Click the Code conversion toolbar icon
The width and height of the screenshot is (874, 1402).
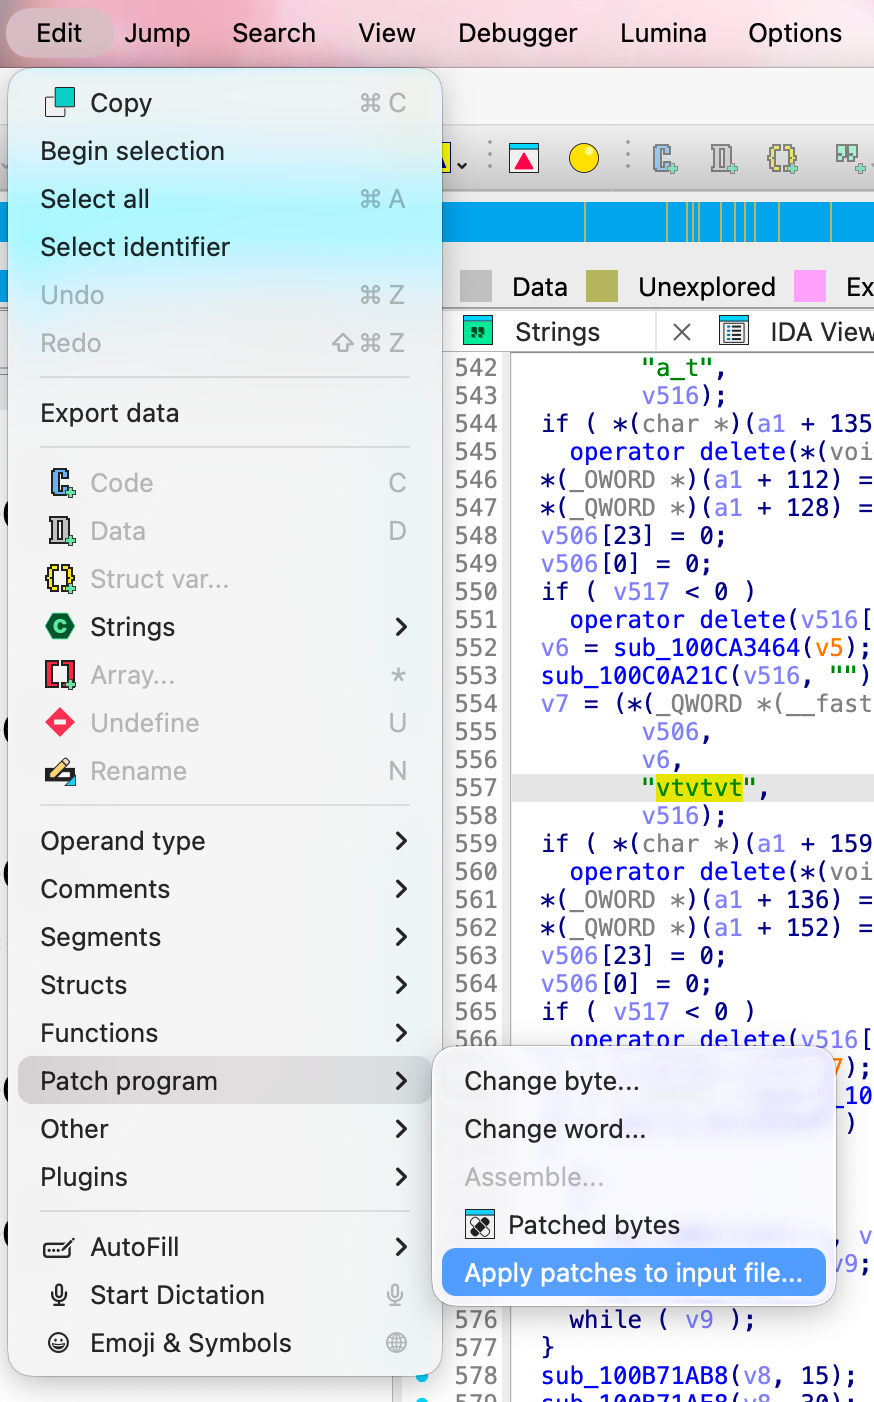665,158
